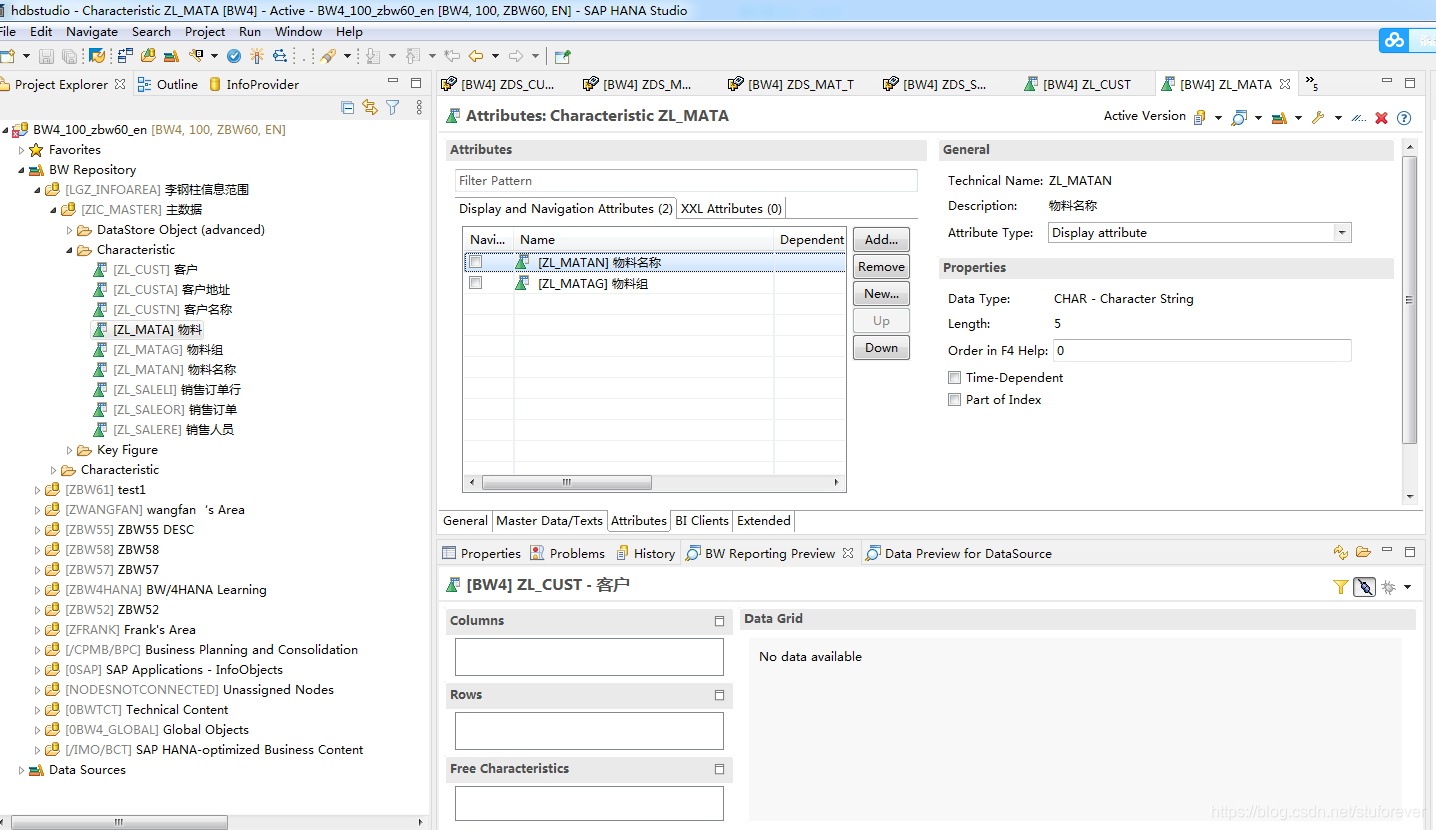The width and height of the screenshot is (1436, 830).
Task: Click the pin editor icon at toolbar end
Action: click(562, 56)
